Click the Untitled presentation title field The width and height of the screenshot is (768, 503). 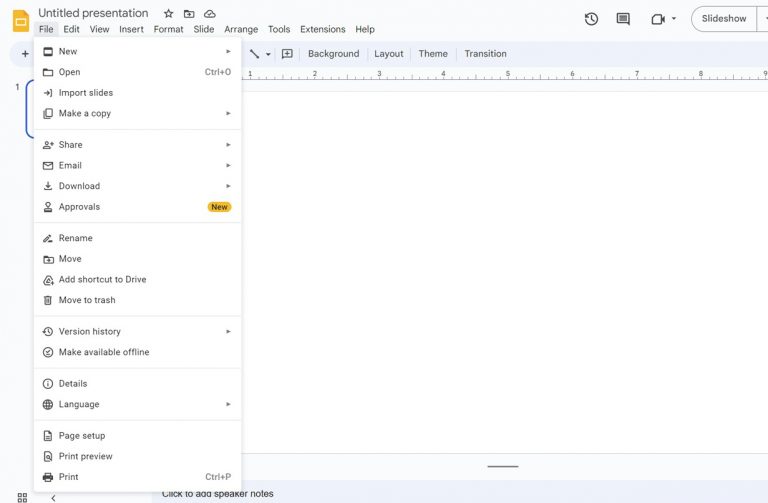[x=93, y=13]
